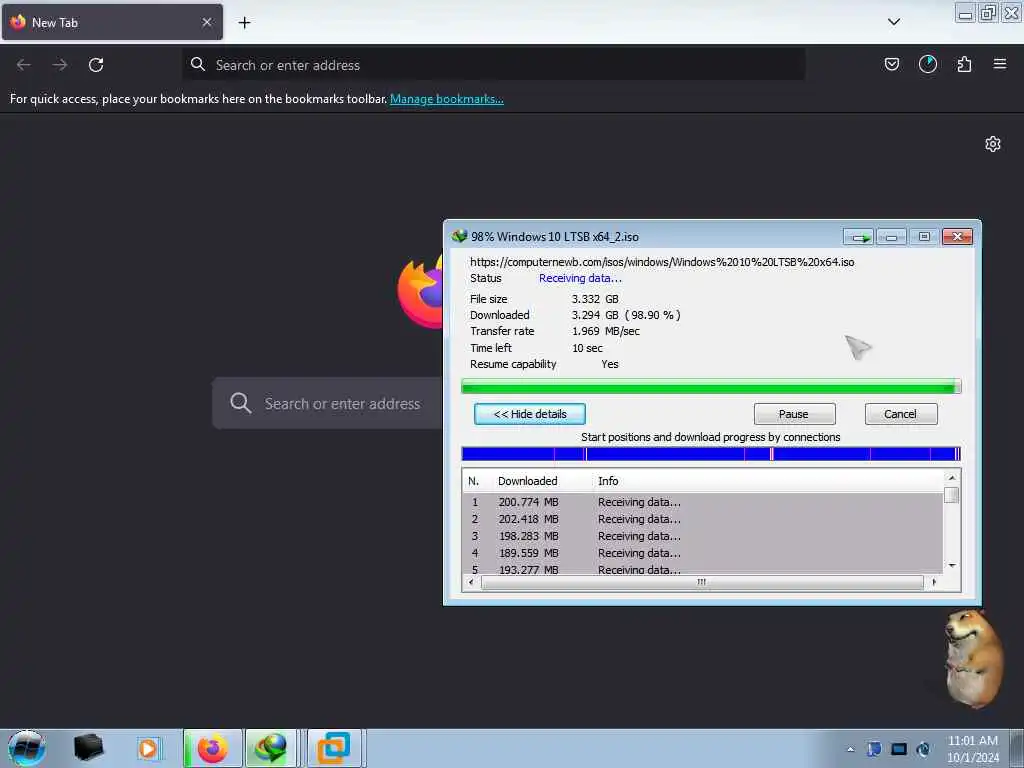
Task: Expand the list all tabs chevron
Action: tap(894, 22)
